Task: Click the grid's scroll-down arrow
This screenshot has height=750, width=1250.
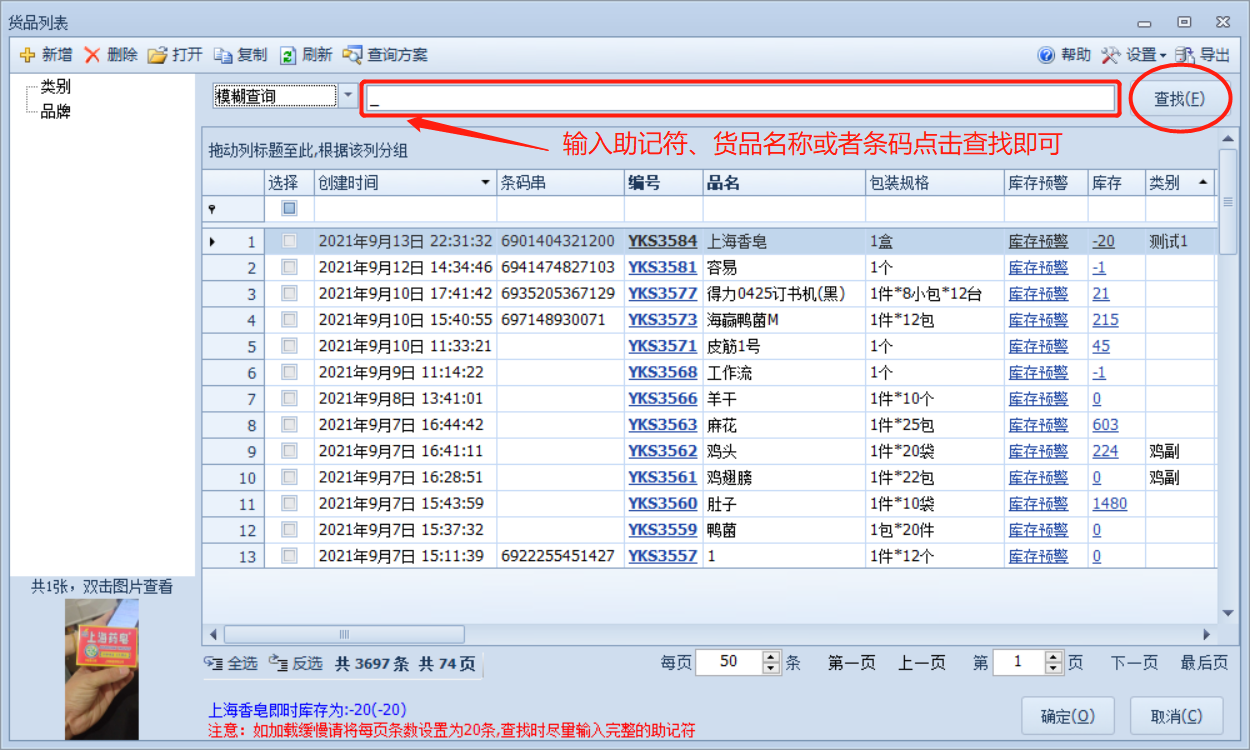Action: coord(1228,613)
